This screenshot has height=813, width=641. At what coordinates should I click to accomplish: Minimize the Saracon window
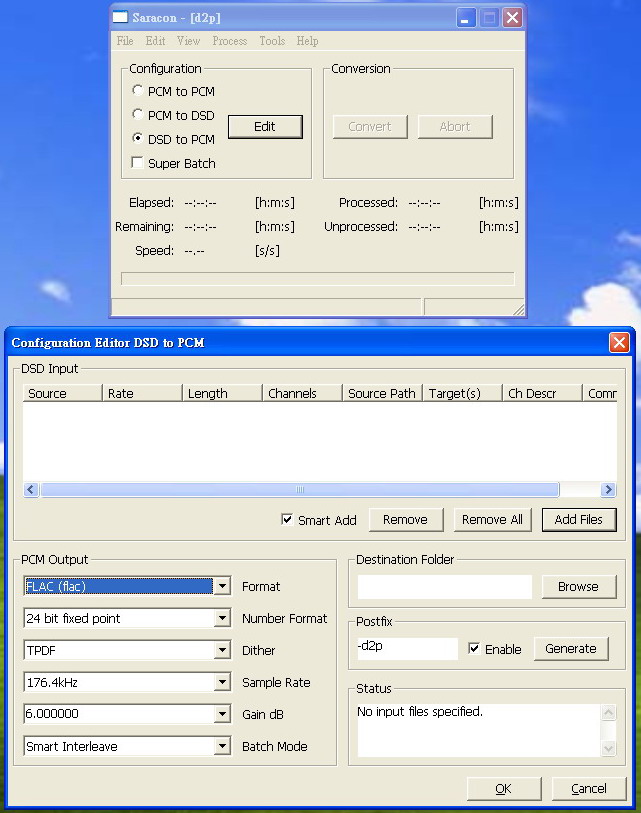tap(466, 18)
